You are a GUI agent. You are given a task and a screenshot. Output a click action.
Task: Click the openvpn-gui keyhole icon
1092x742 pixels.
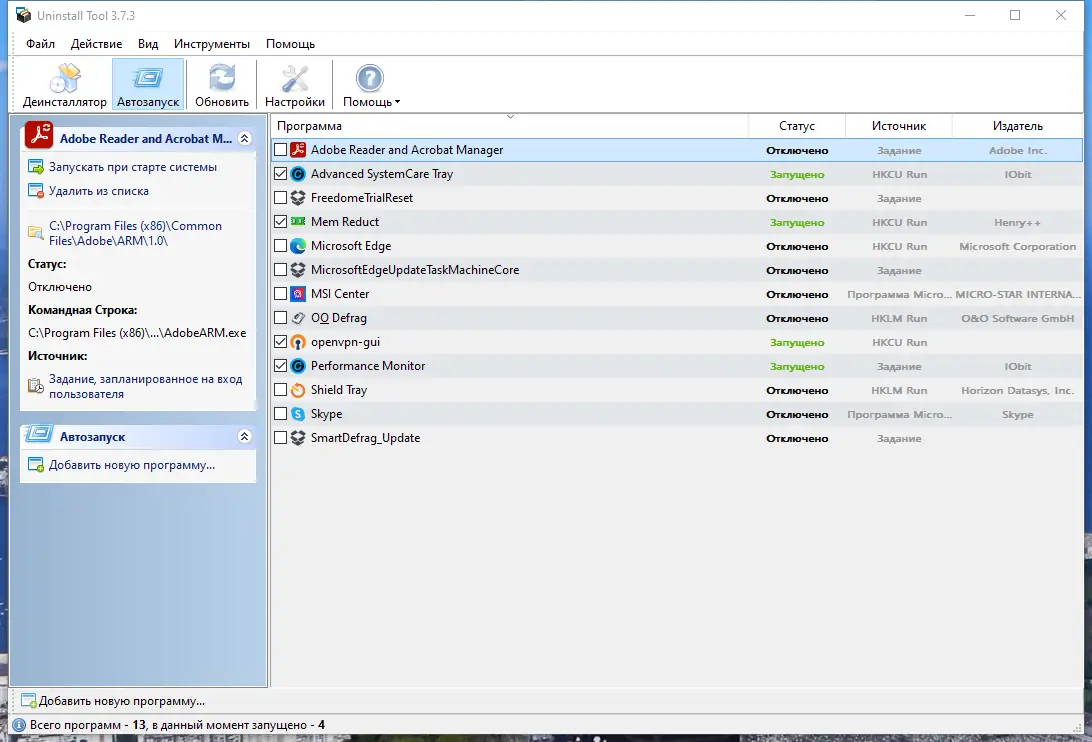[x=298, y=342]
